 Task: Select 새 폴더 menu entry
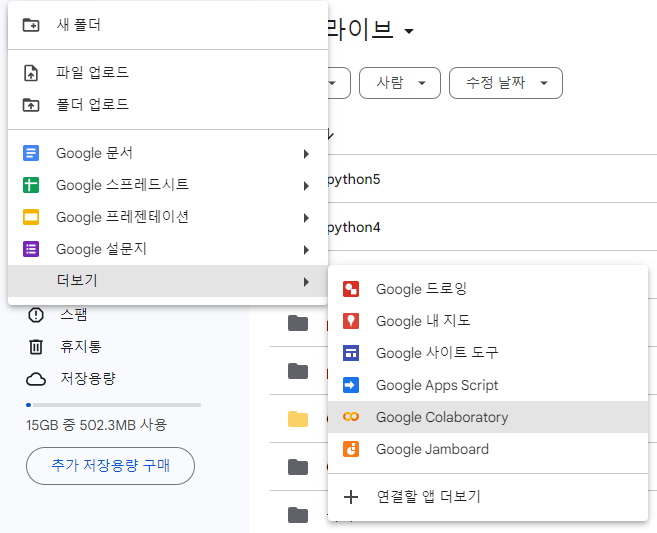(168, 25)
